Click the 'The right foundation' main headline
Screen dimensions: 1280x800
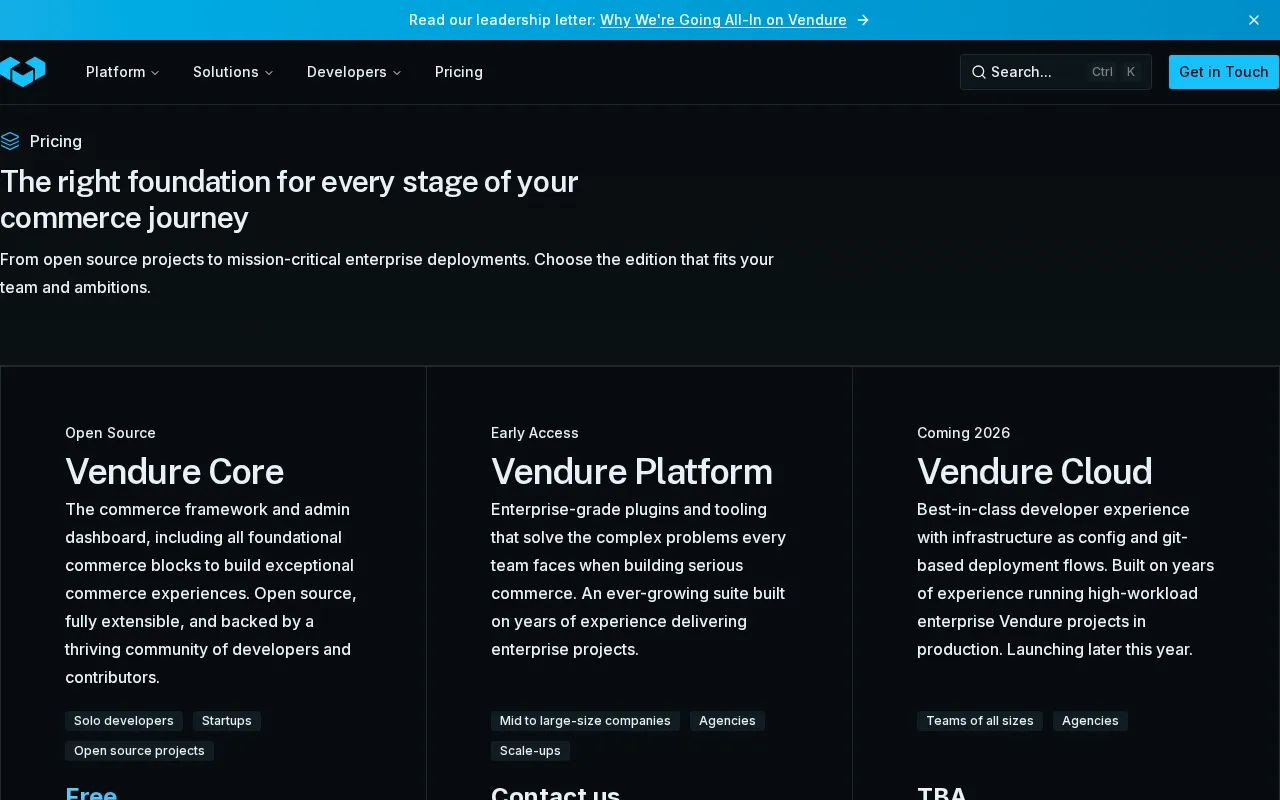[x=289, y=199]
